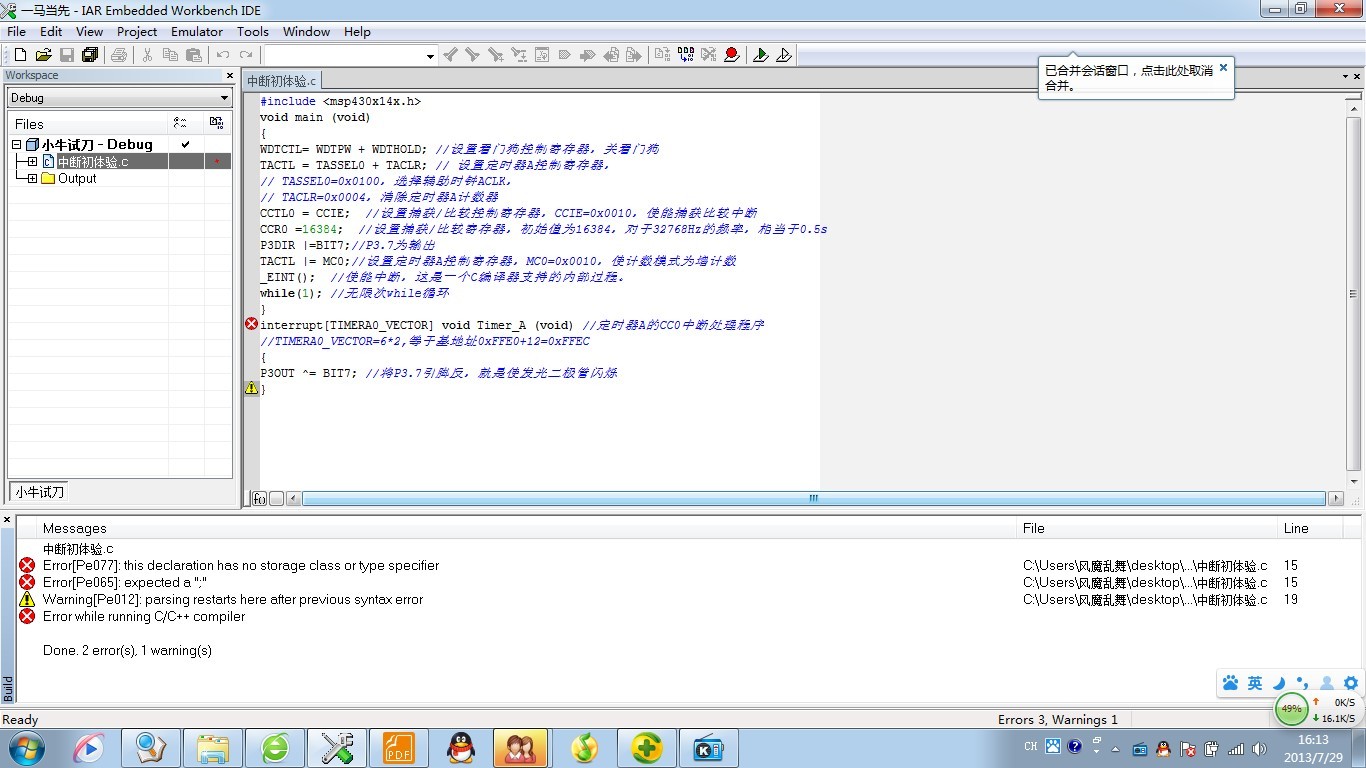Collapse the 小牛试刀 - Debug project node
Viewport: 1366px width, 768px height.
pos(17,145)
